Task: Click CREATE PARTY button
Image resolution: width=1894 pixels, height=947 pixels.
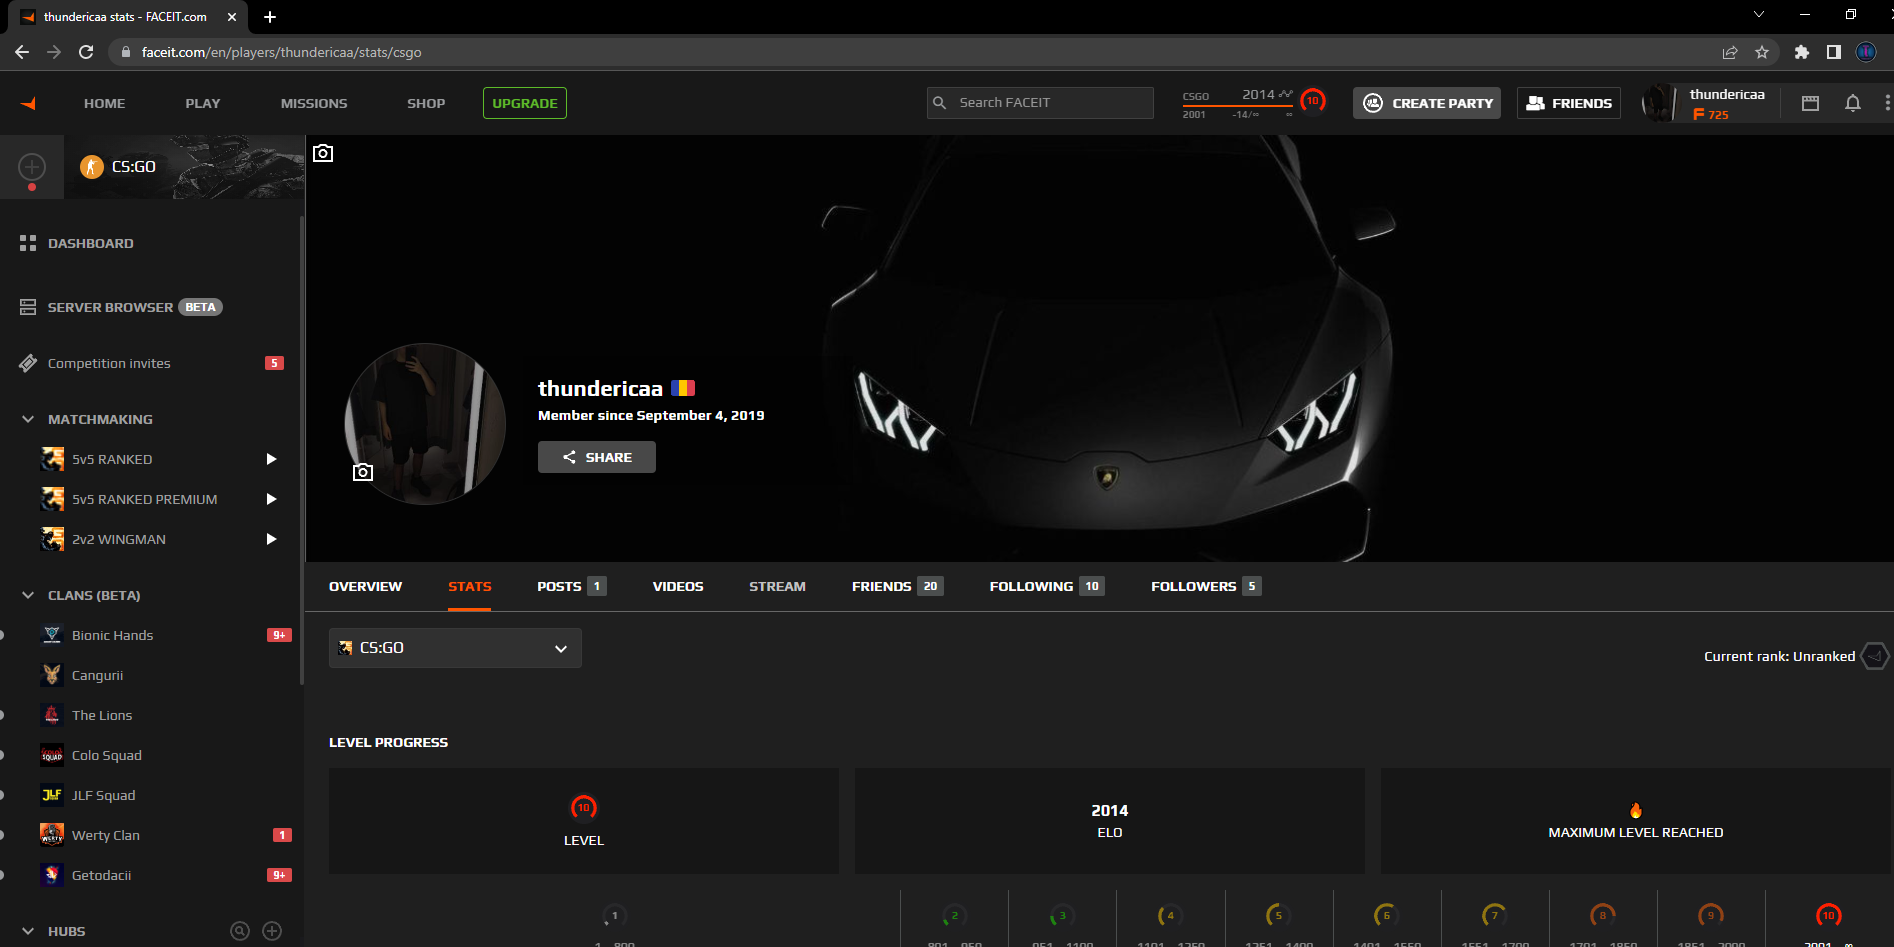Action: tap(1427, 103)
